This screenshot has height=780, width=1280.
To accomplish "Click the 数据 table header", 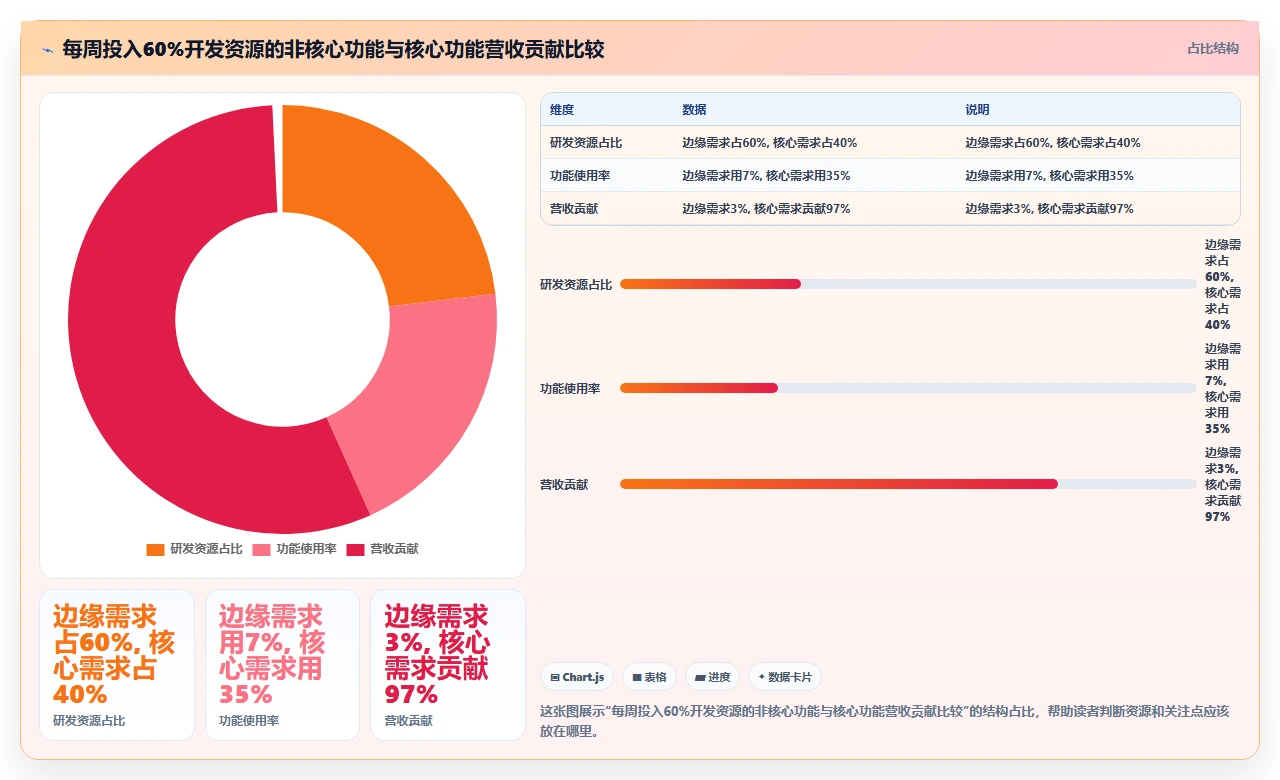I will click(694, 110).
